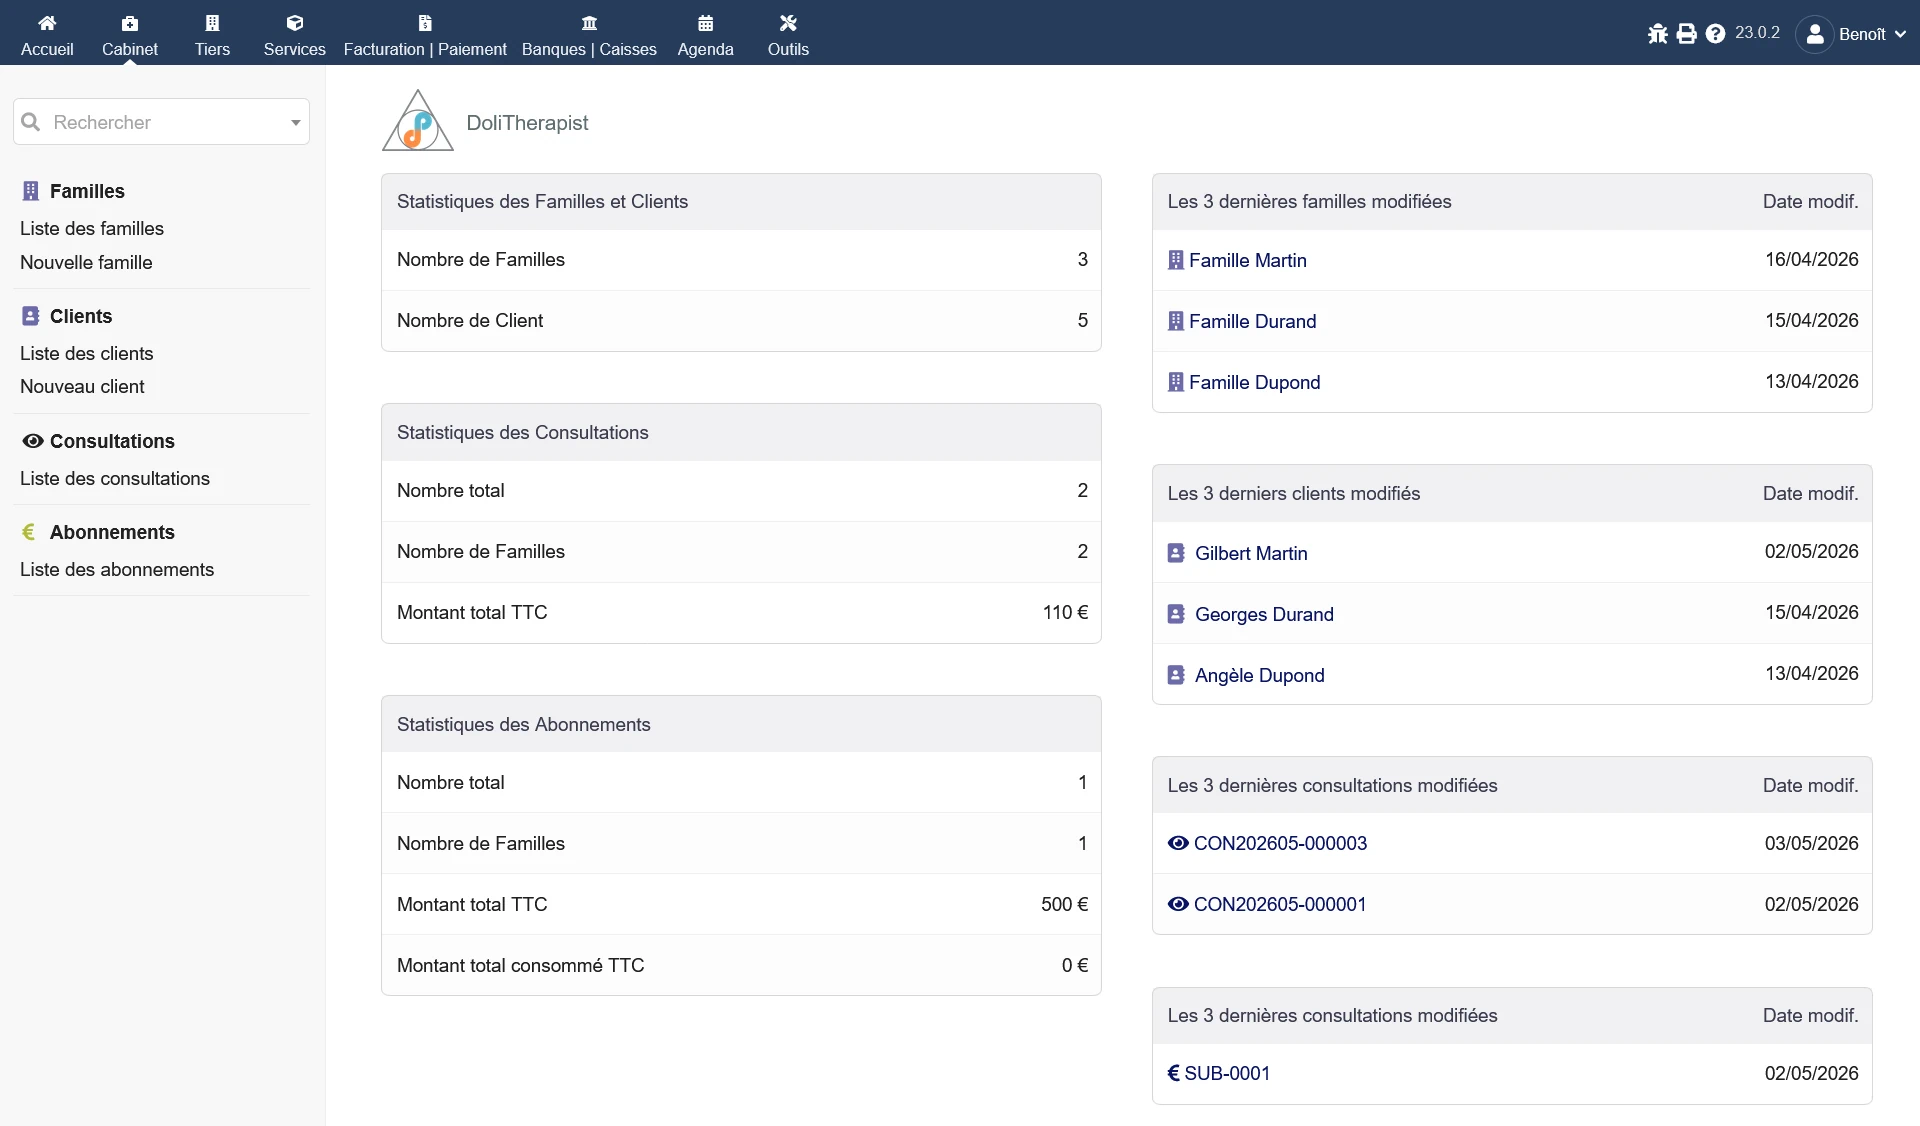Click the Familles building icon in sidebar
1920x1126 pixels.
coord(31,191)
